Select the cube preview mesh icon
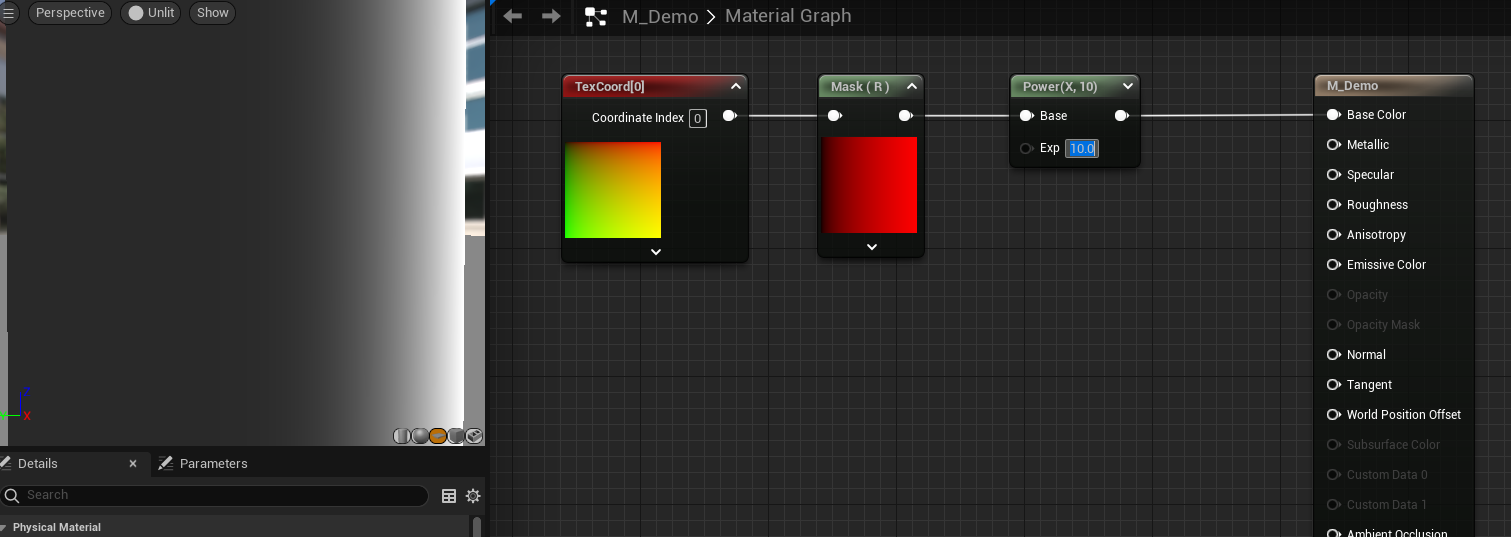The width and height of the screenshot is (1511, 537). (456, 436)
